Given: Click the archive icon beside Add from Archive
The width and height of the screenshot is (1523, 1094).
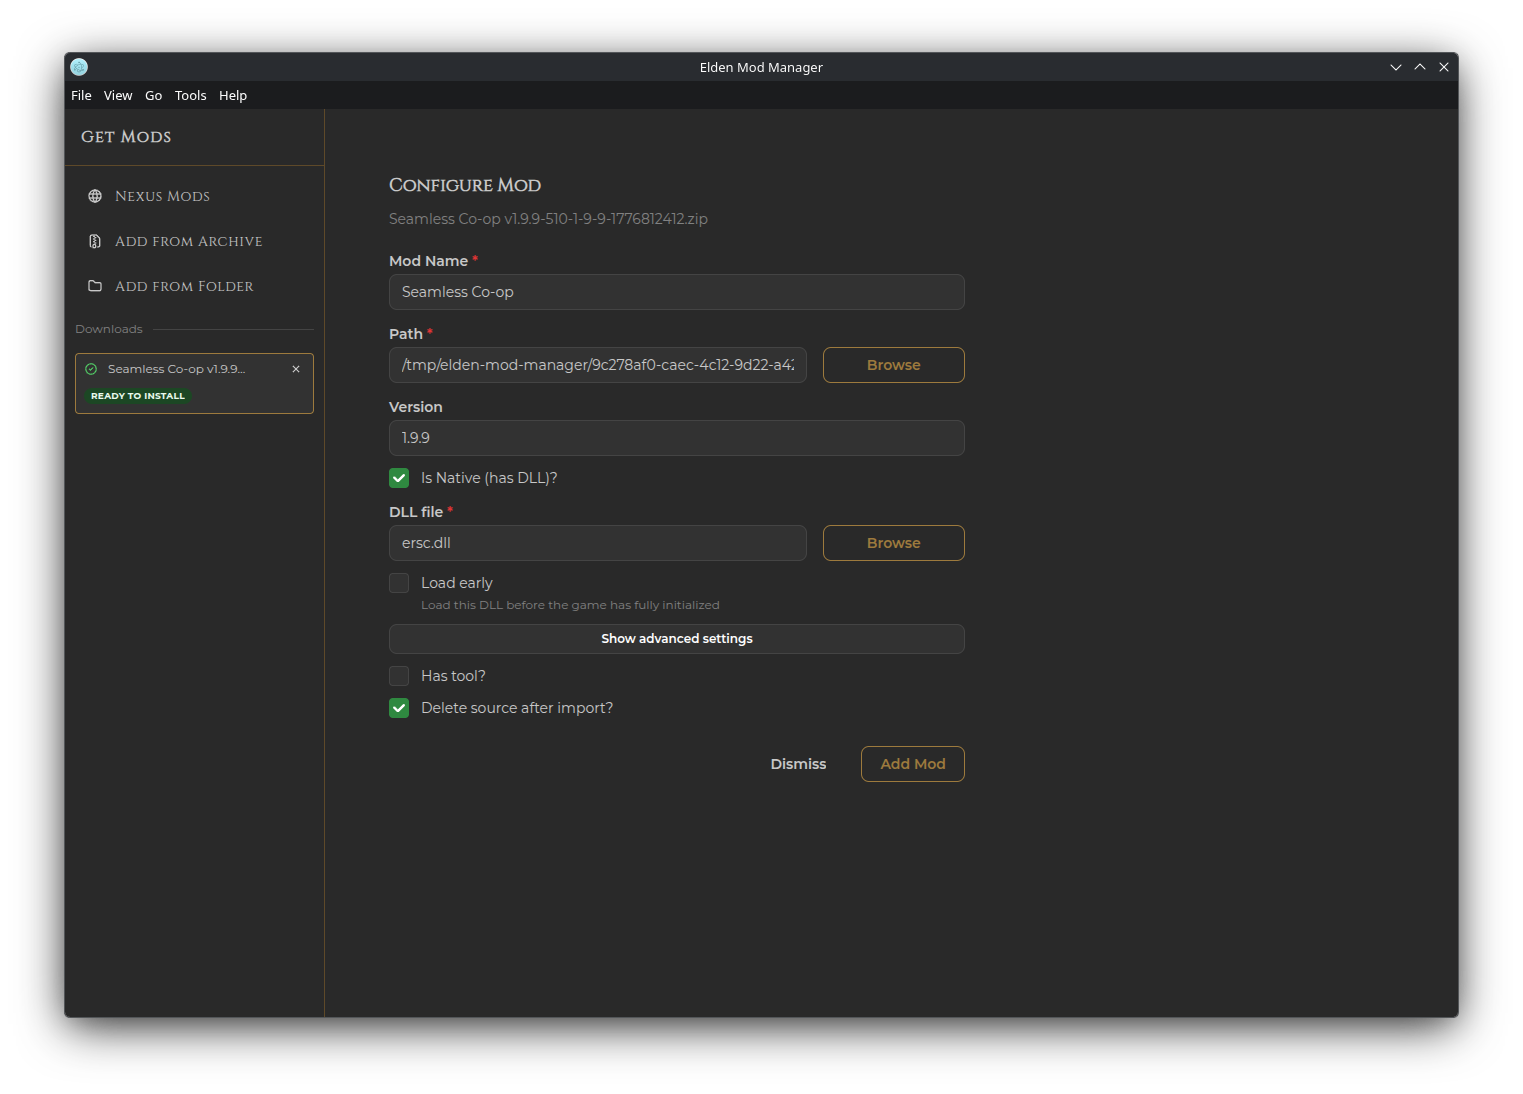Looking at the screenshot, I should (95, 241).
